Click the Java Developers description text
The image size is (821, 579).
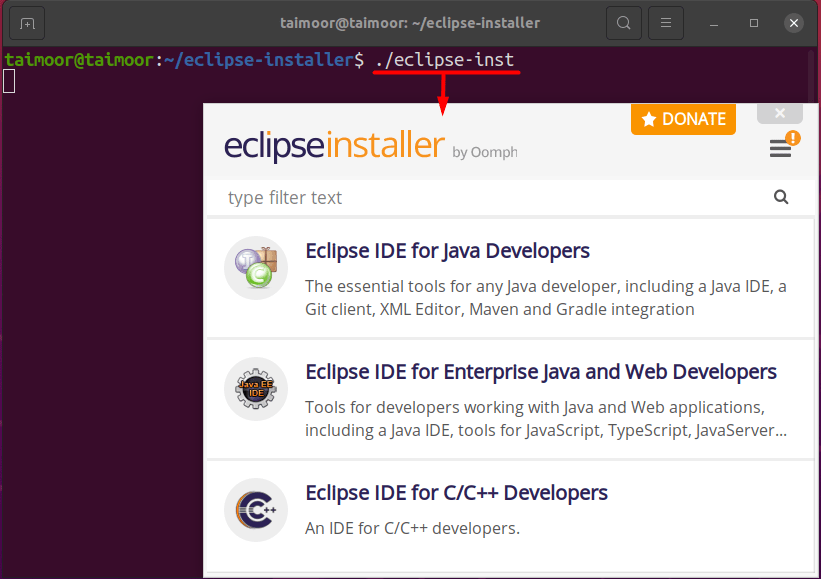pyautogui.click(x=546, y=298)
